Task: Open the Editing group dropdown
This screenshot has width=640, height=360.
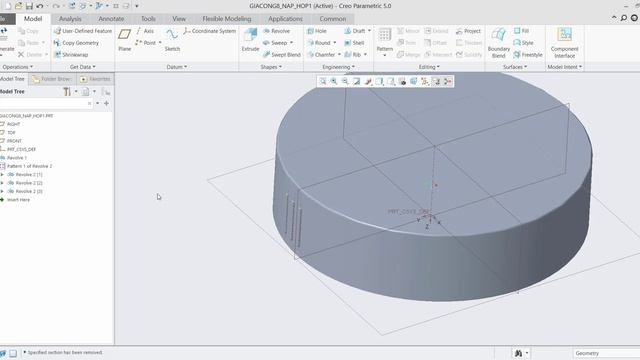Action: (429, 67)
